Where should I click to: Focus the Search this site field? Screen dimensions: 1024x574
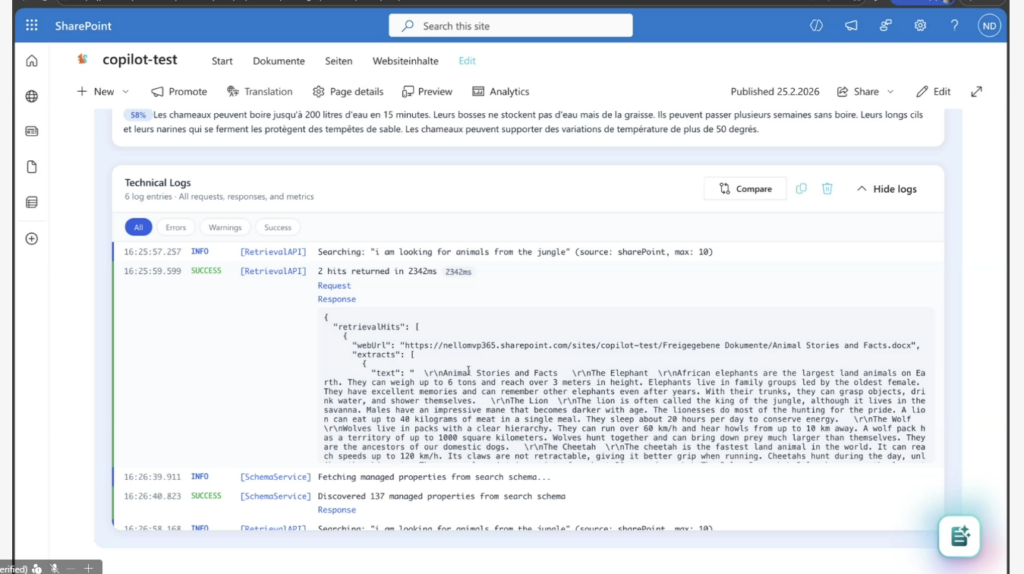pyautogui.click(x=511, y=25)
